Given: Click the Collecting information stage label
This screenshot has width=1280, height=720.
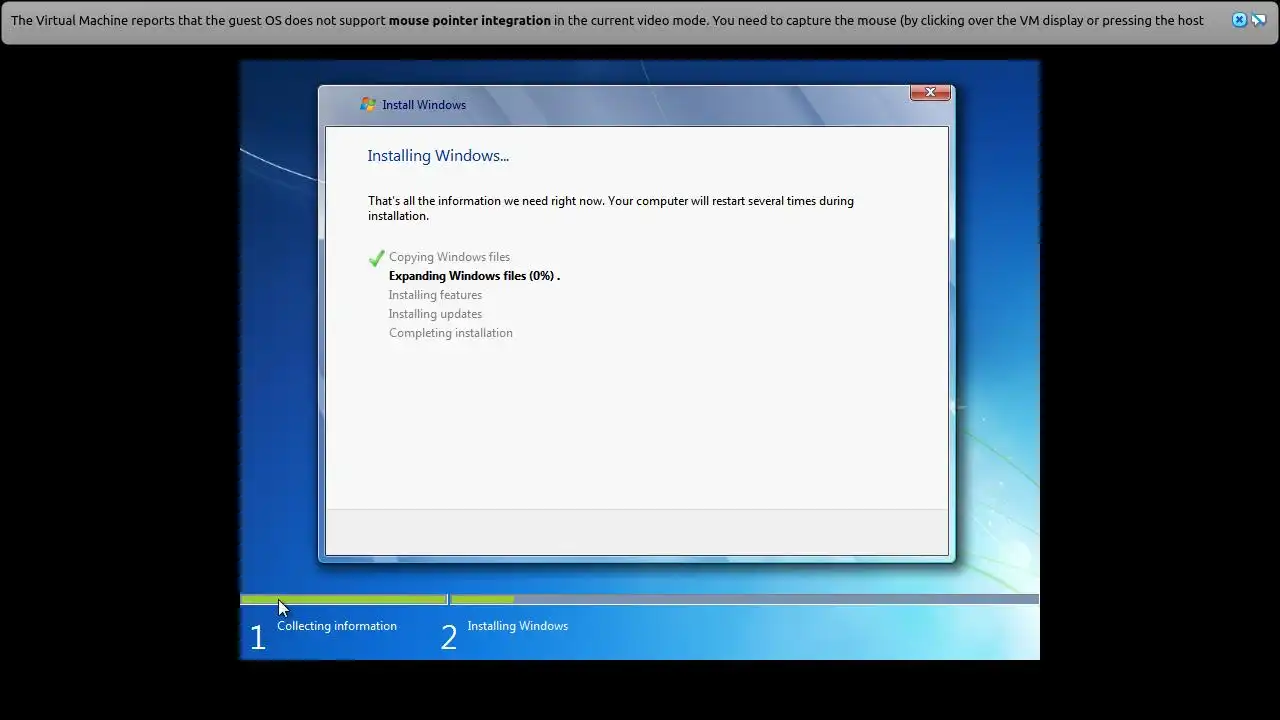Looking at the screenshot, I should tap(337, 626).
